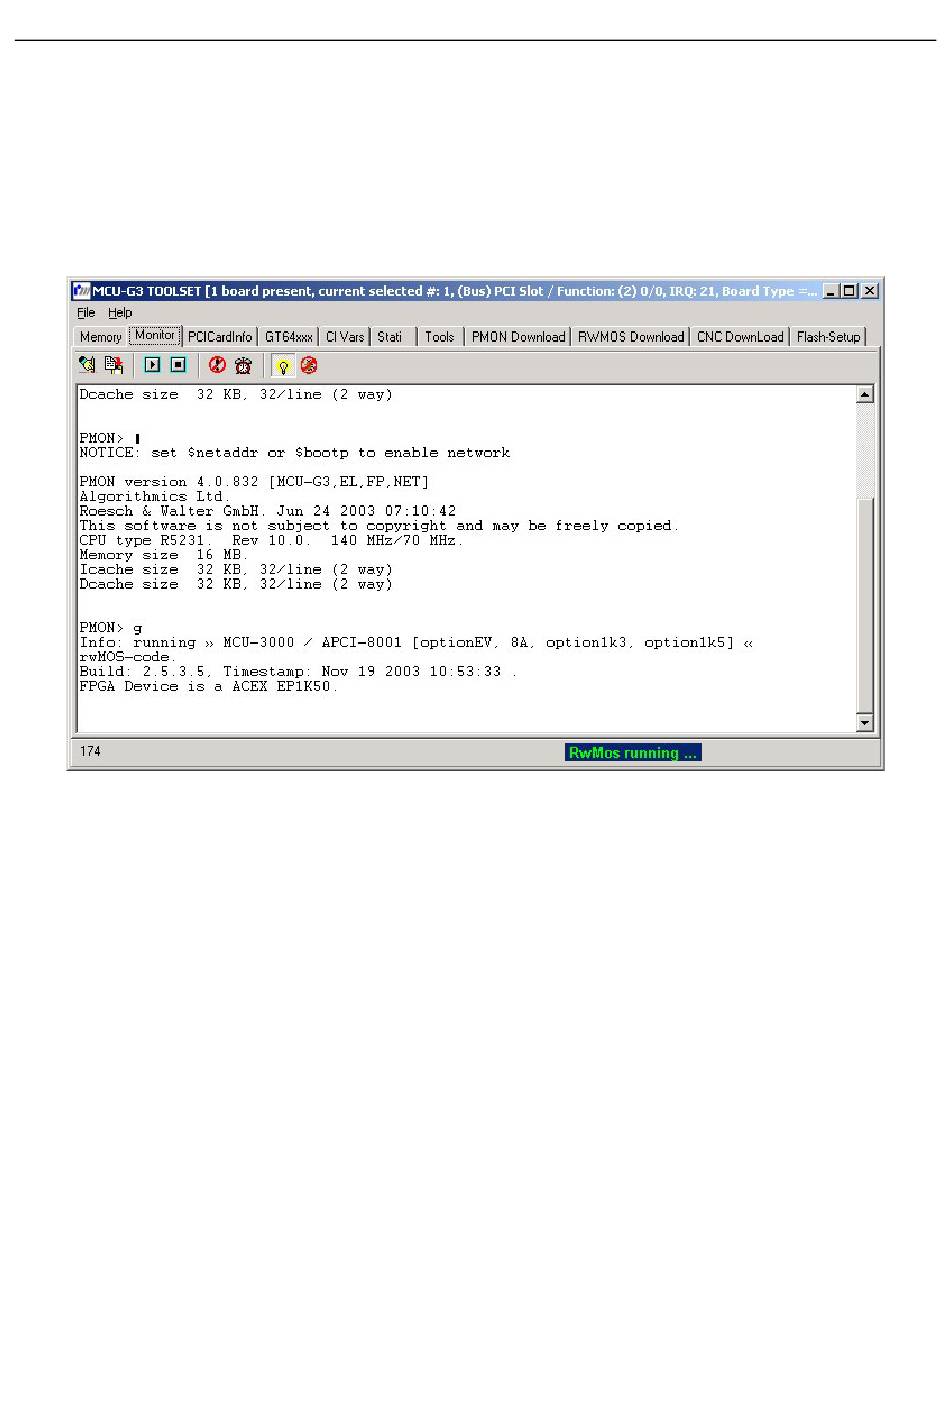Click the 'rwMOS-code.' line
950x1420 pixels.
(128, 657)
